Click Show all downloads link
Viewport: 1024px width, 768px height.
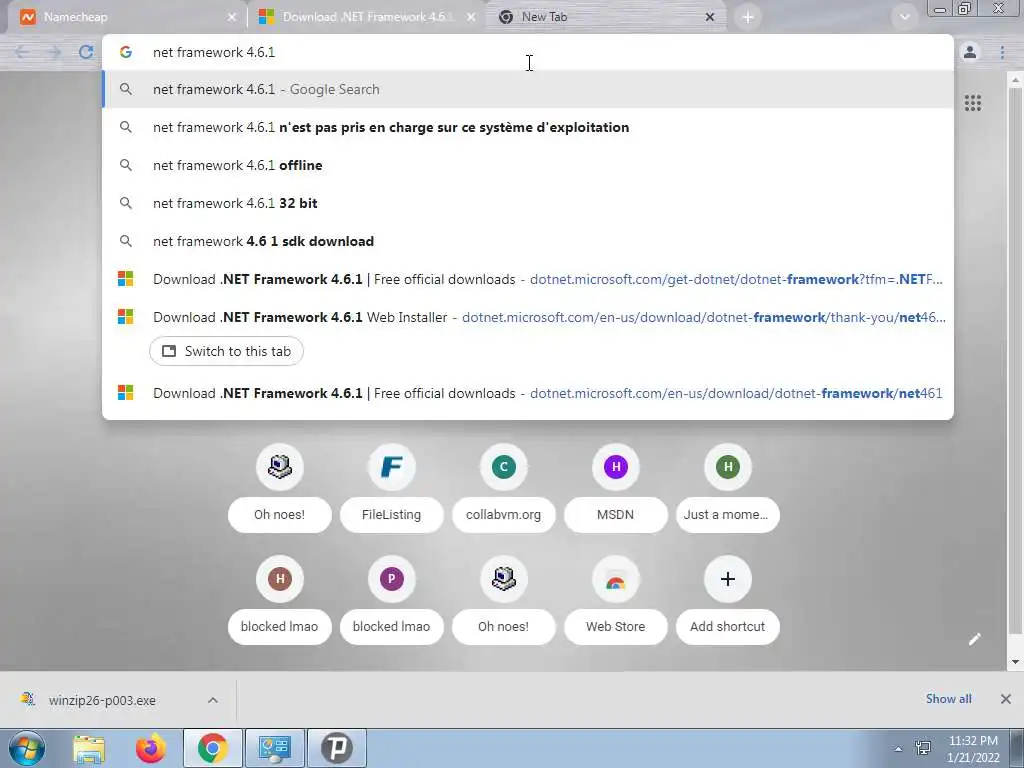[948, 699]
